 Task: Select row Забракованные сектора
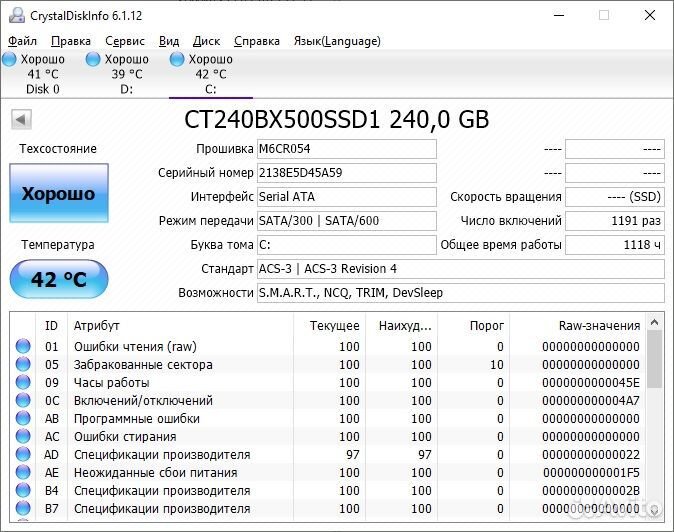[328, 364]
